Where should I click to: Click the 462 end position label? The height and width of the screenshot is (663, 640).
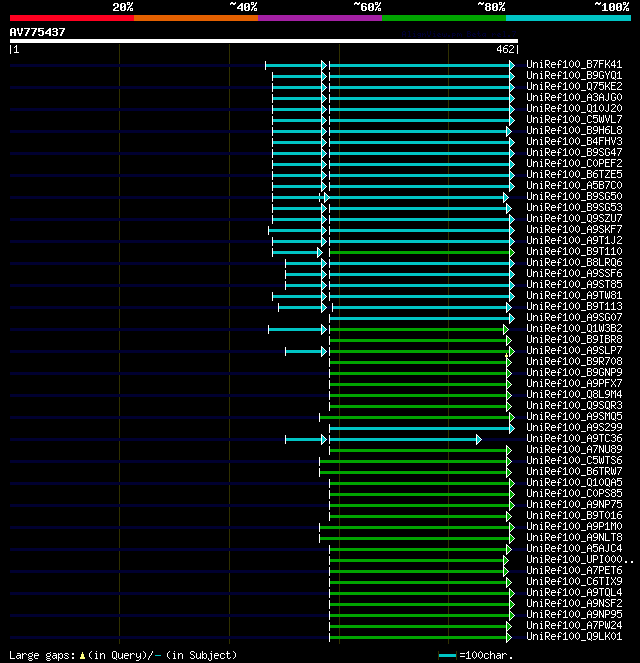(x=505, y=49)
